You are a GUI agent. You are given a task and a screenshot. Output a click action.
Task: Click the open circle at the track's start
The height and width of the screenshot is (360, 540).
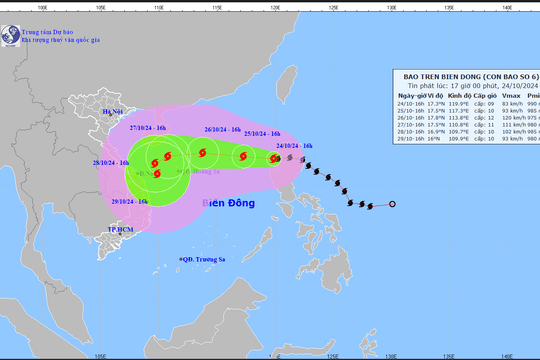point(392,204)
